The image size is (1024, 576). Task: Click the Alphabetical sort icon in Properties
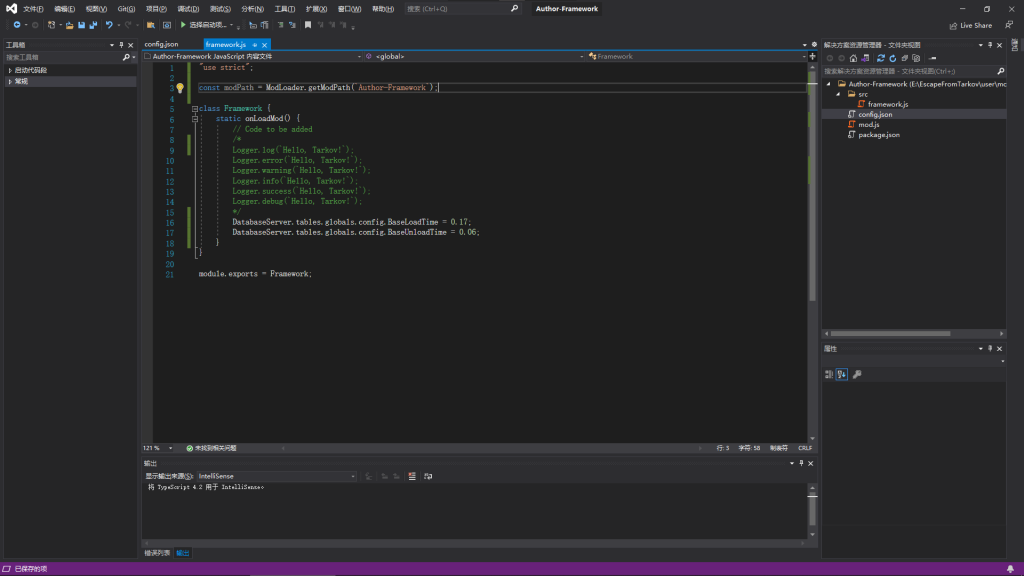(x=842, y=374)
